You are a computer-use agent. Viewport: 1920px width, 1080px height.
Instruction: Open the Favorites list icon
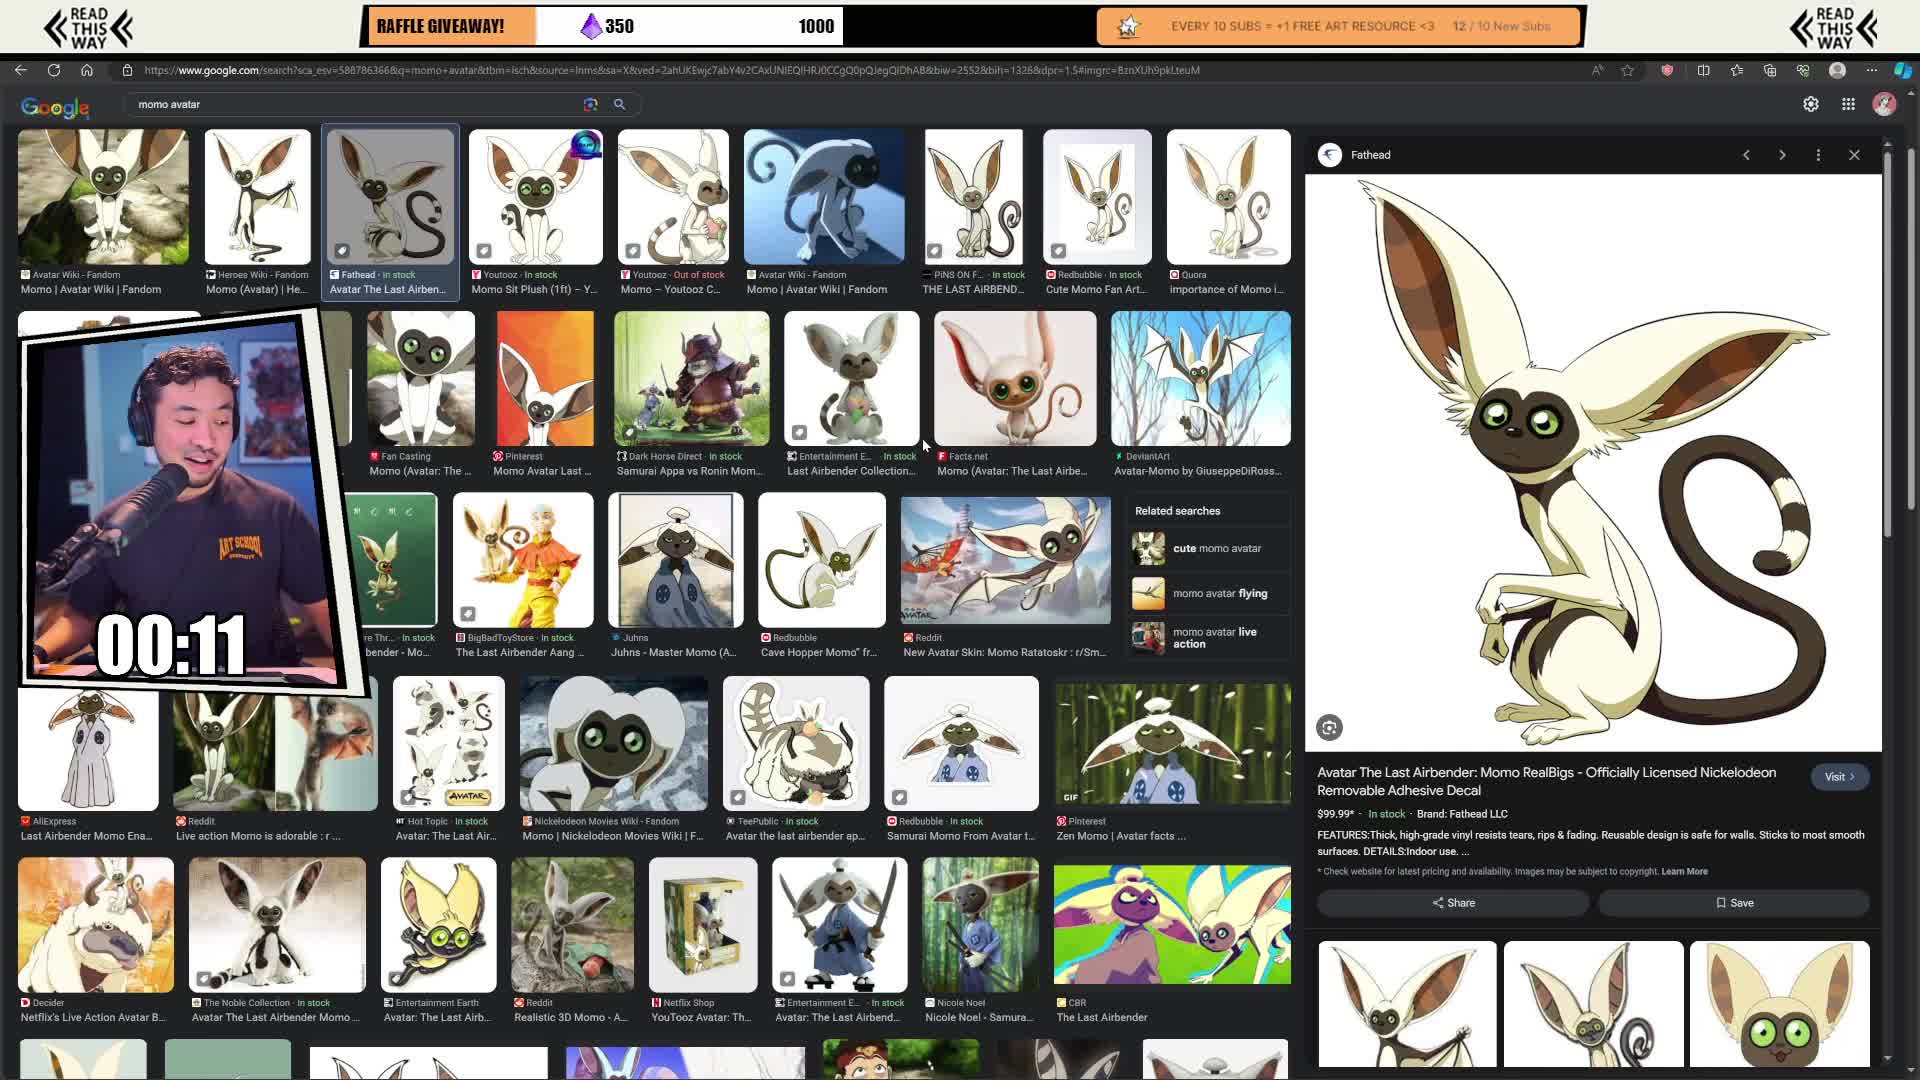tap(1737, 70)
